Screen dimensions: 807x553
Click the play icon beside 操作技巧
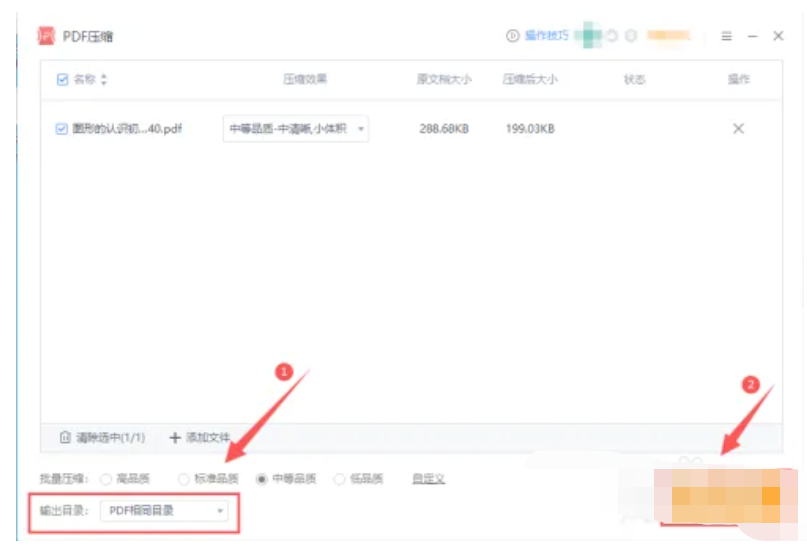(x=513, y=36)
